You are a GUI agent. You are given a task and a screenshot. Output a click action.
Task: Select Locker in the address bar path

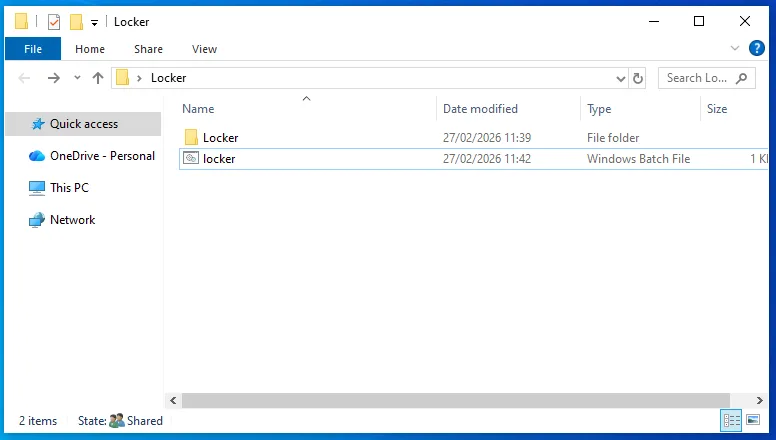168,78
